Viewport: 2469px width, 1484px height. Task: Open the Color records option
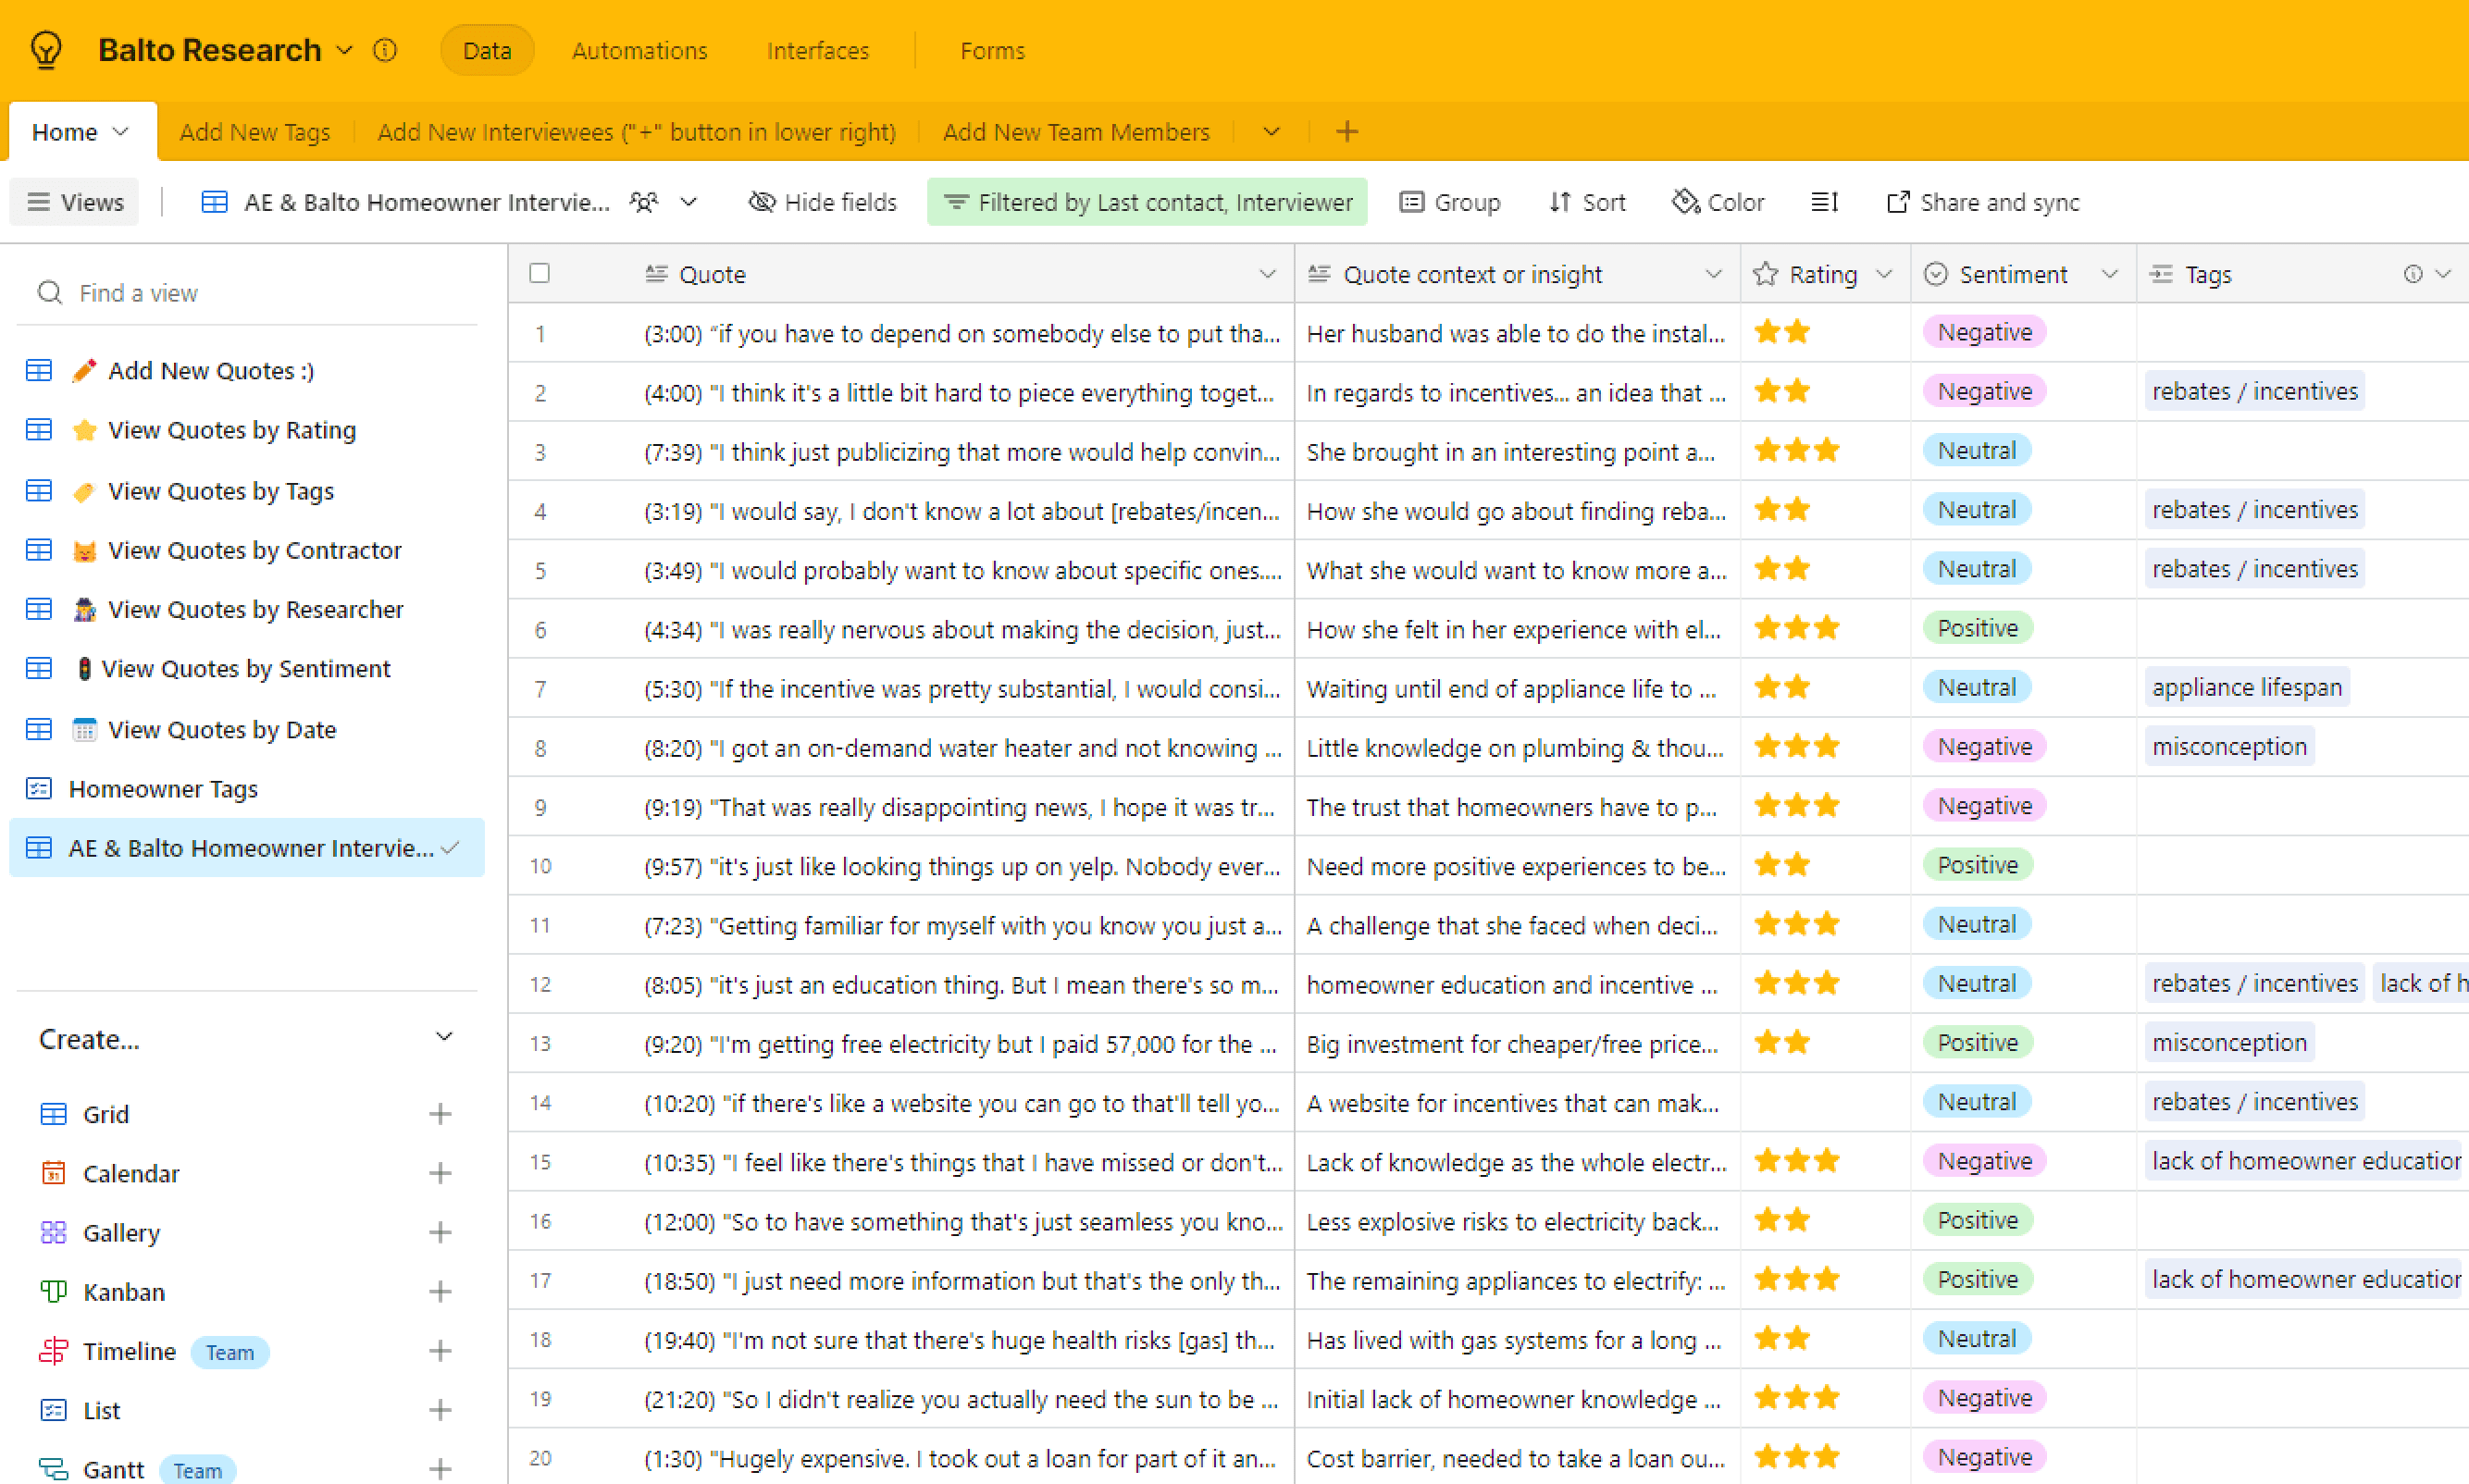pos(1718,202)
